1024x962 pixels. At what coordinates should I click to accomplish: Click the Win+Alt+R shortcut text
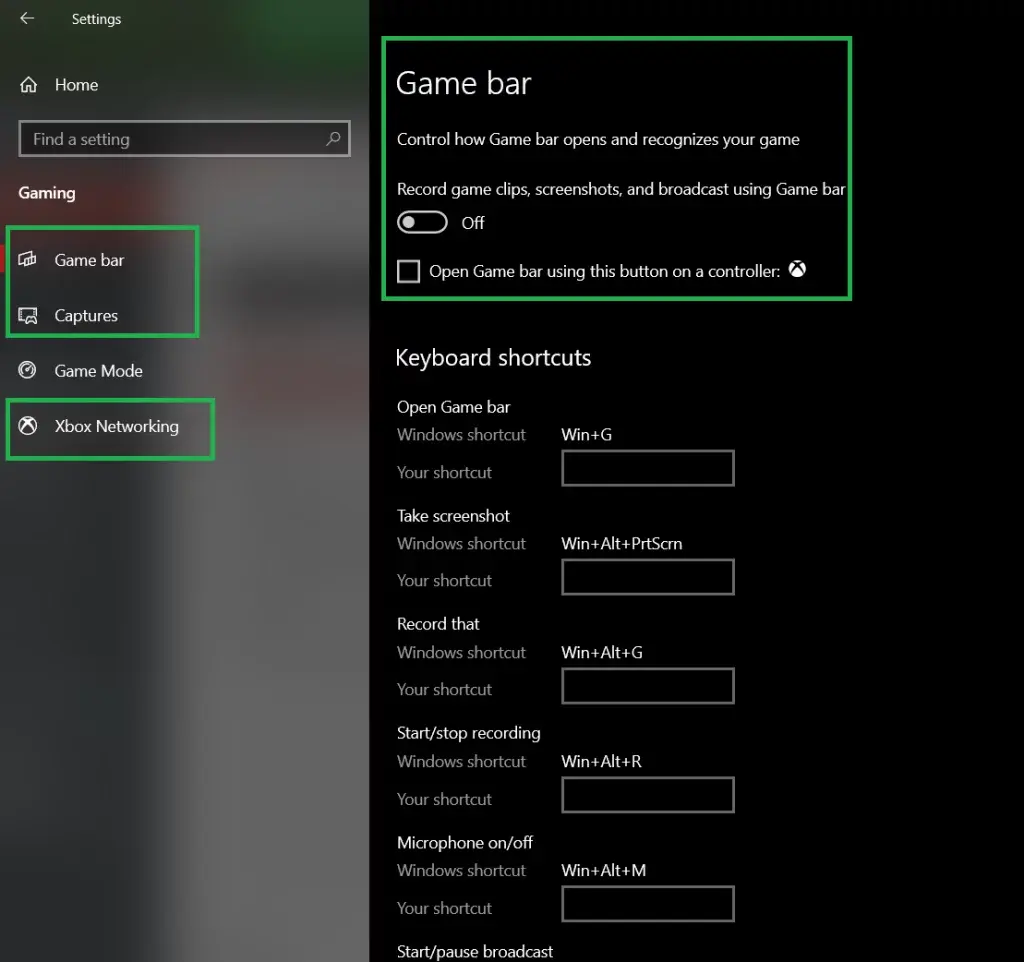click(601, 762)
